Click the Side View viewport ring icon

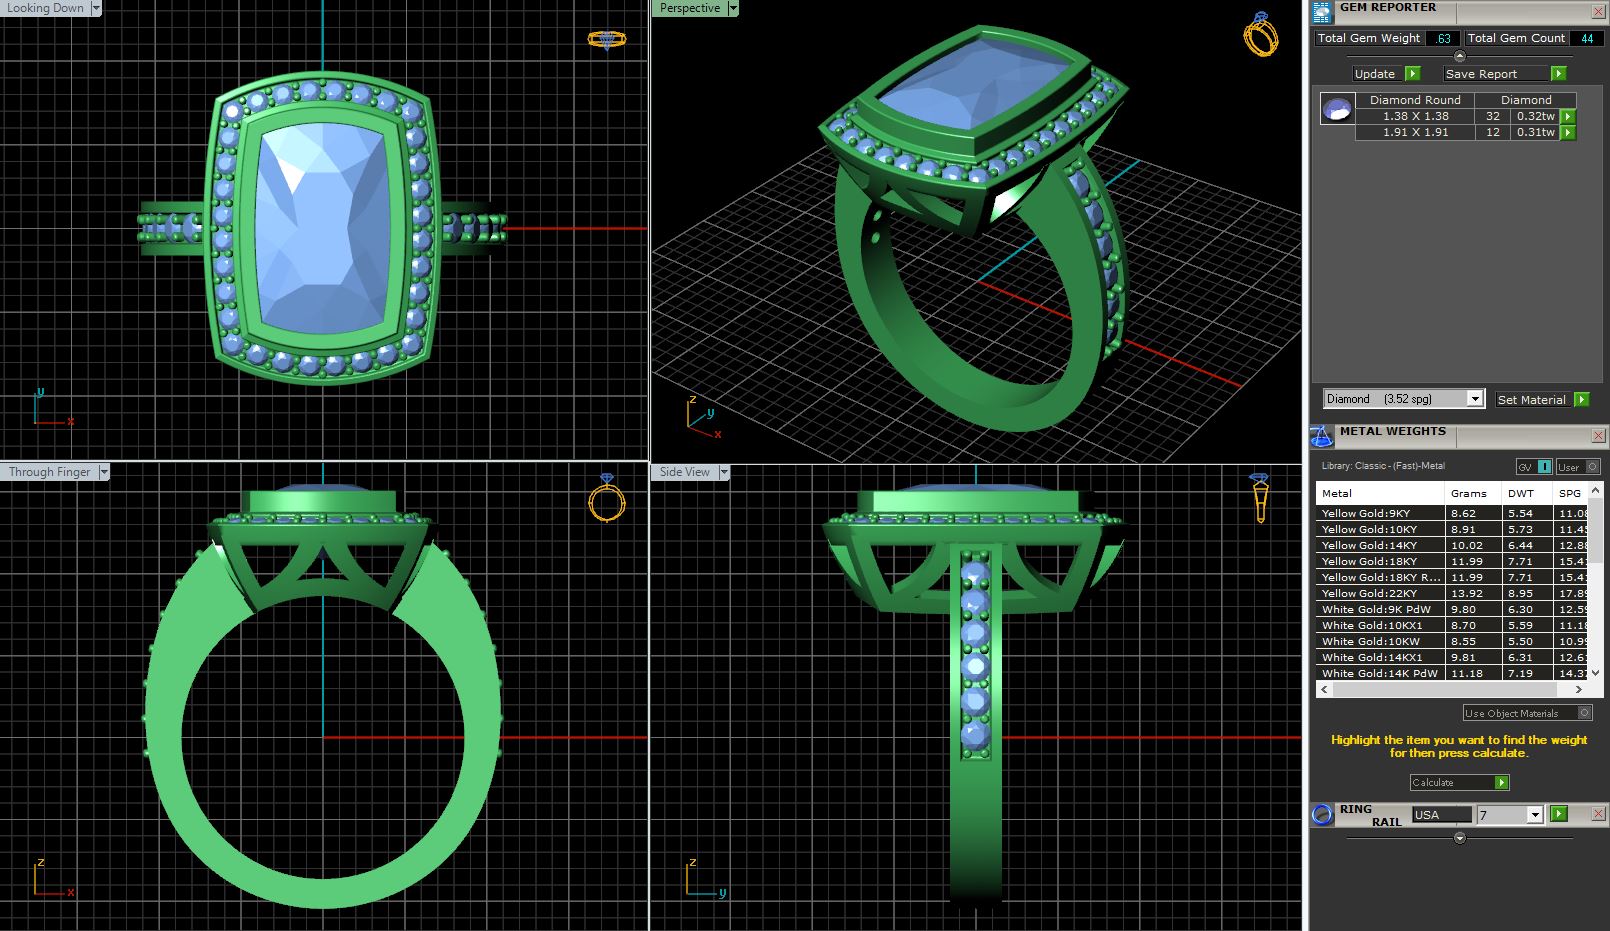coord(1260,497)
